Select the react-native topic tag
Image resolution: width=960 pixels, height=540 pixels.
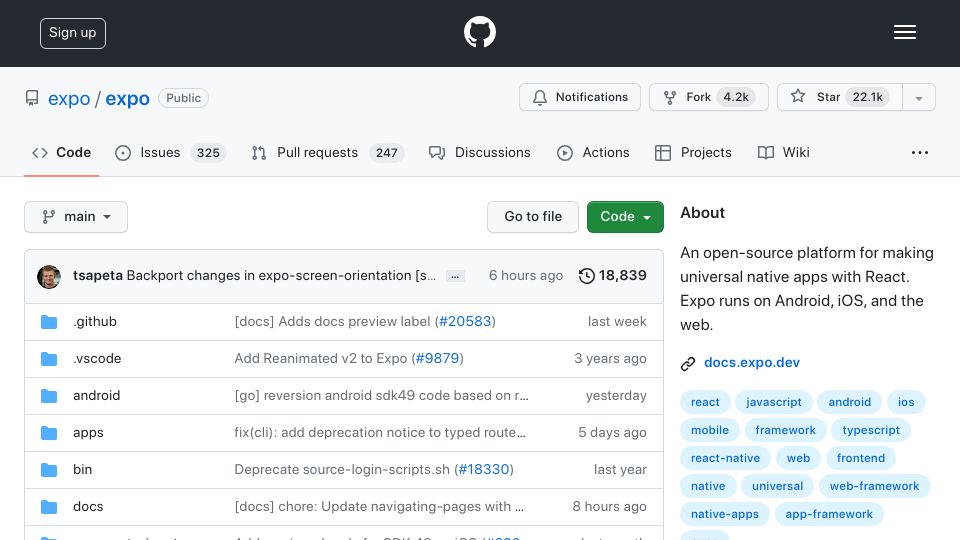[x=726, y=459]
